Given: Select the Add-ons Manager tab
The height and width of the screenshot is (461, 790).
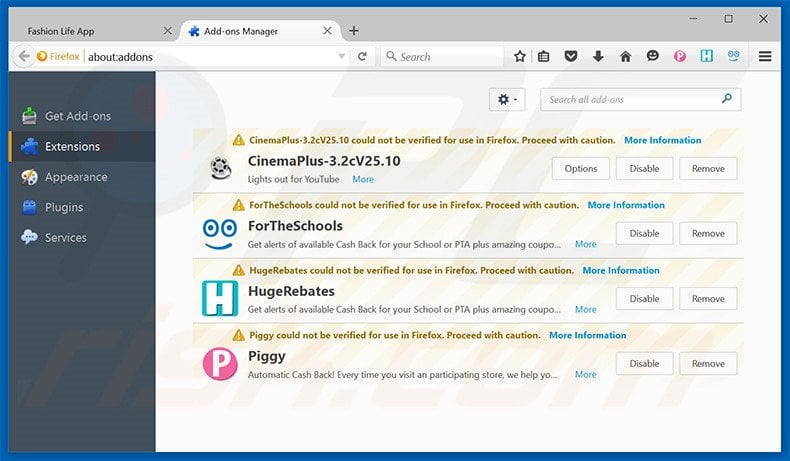Looking at the screenshot, I should 260,31.
